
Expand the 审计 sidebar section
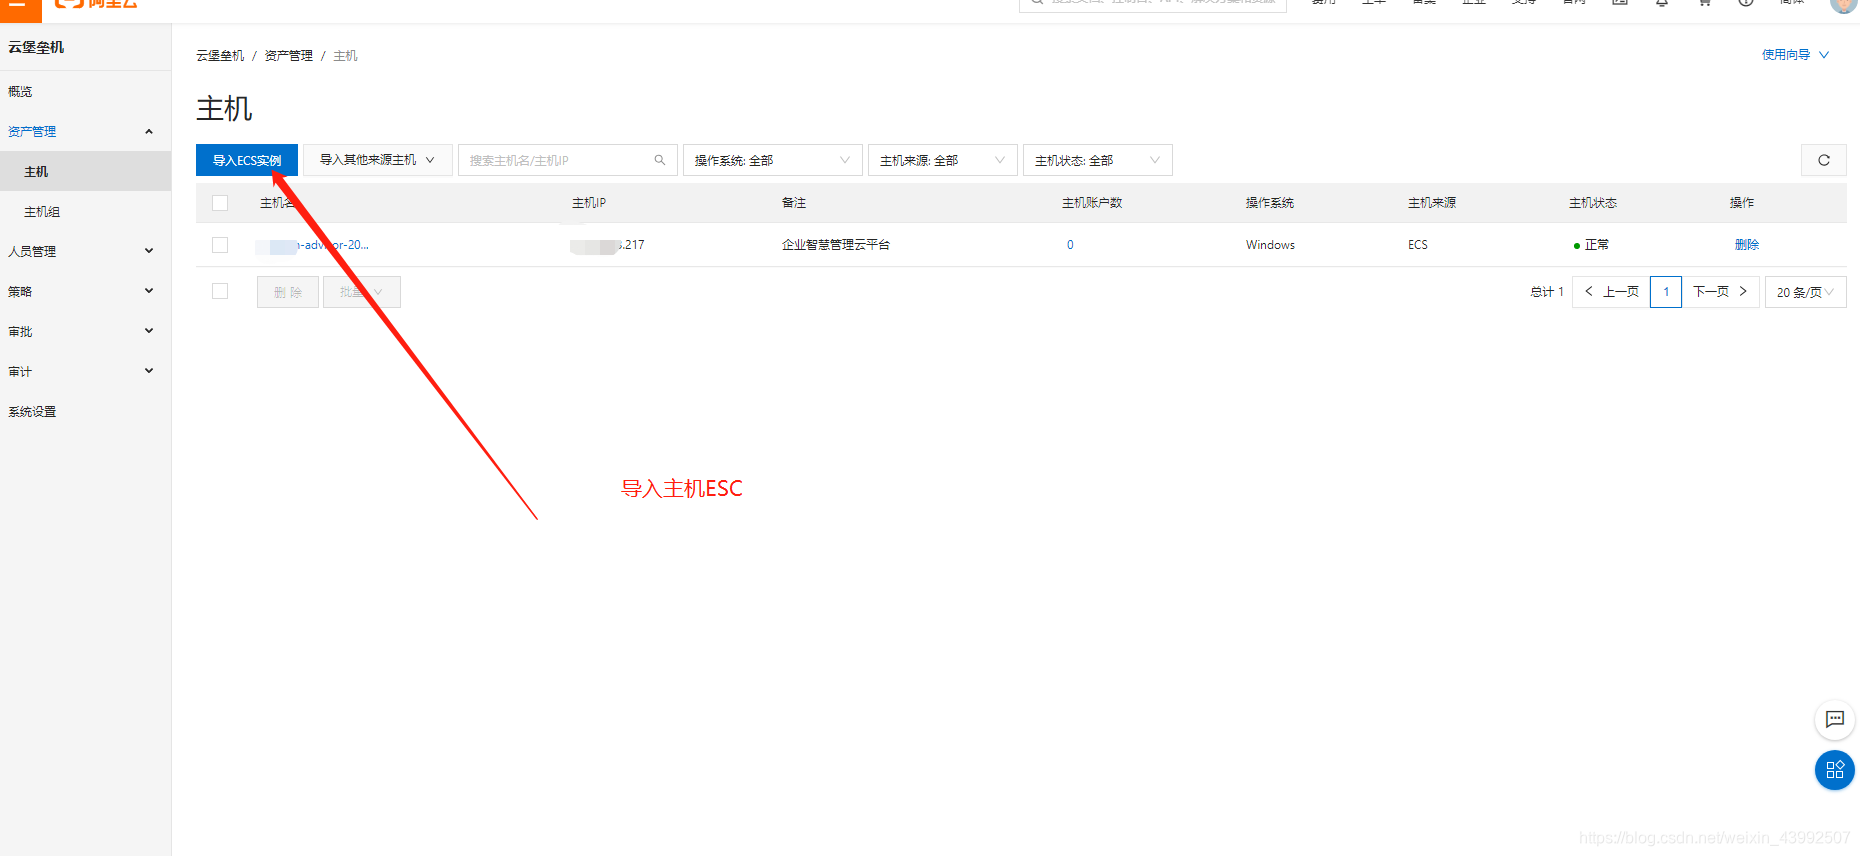(85, 371)
